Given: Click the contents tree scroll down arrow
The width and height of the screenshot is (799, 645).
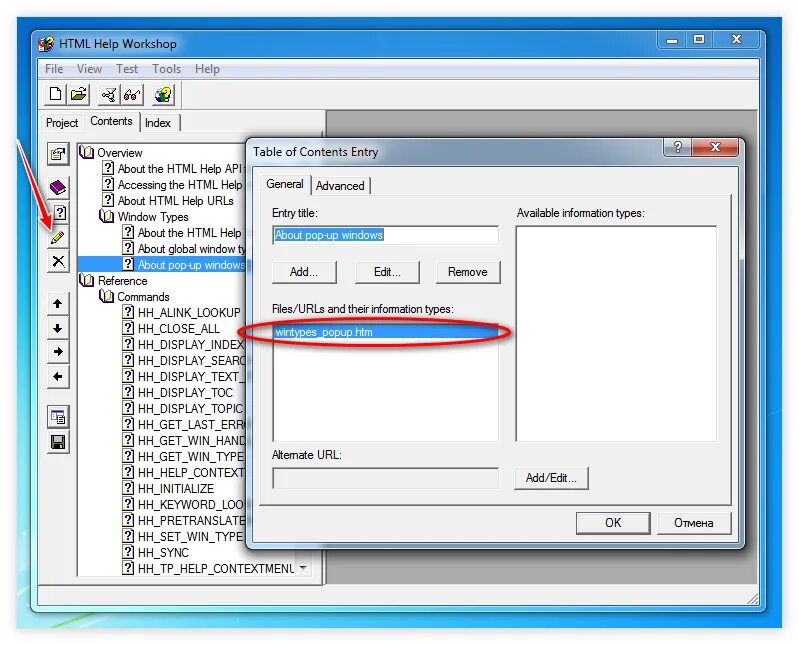Looking at the screenshot, I should [x=304, y=568].
